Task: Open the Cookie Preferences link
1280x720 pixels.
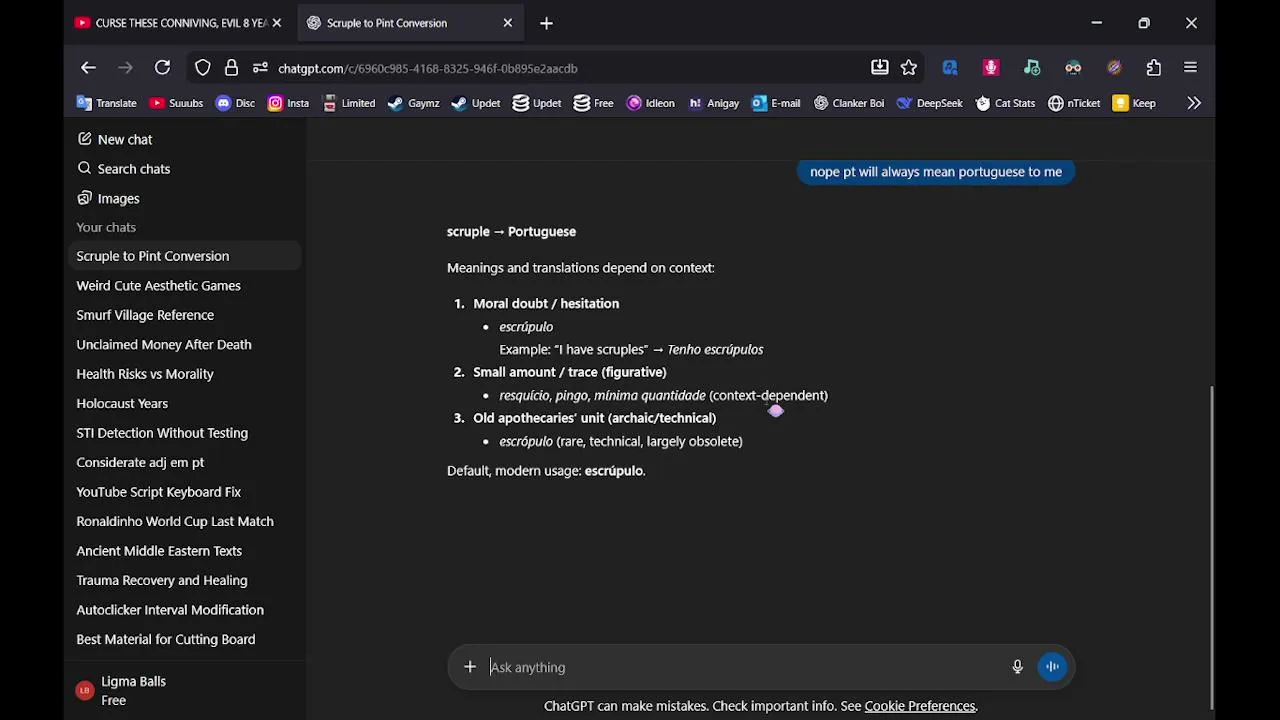Action: [920, 706]
